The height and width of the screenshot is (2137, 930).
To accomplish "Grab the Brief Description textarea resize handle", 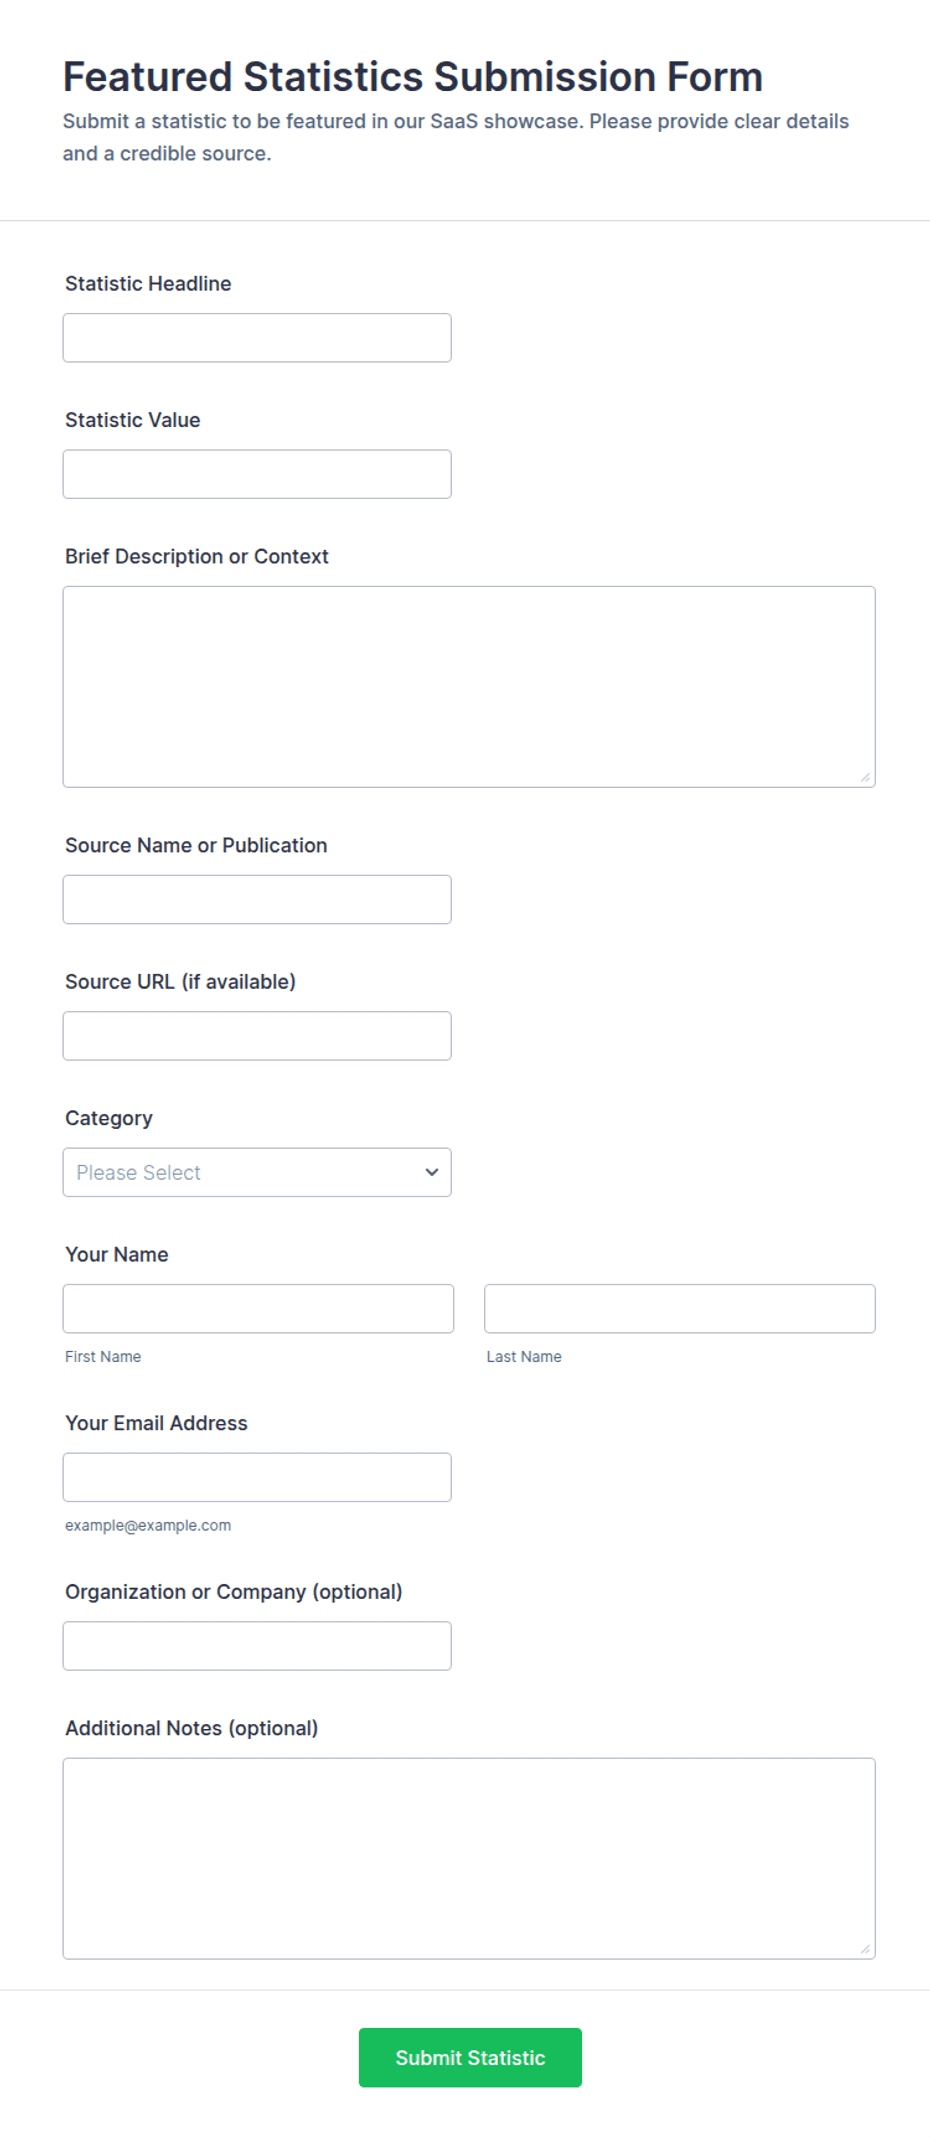I will 866,777.
